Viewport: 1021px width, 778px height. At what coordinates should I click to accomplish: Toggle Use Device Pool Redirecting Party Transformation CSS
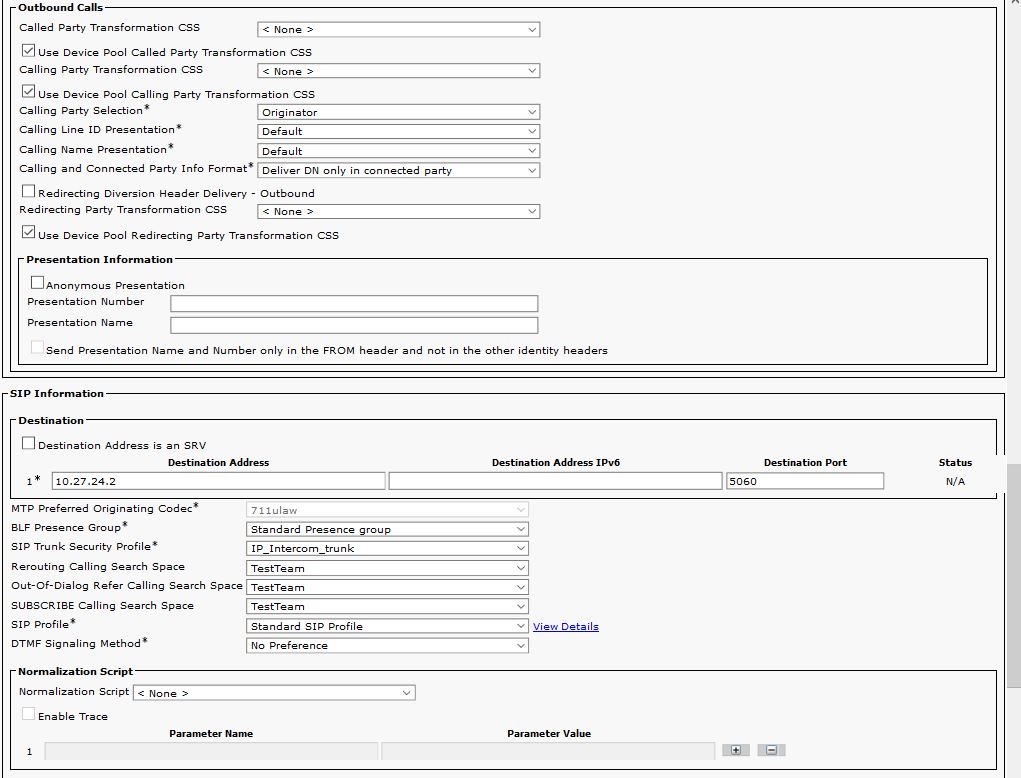(x=29, y=234)
